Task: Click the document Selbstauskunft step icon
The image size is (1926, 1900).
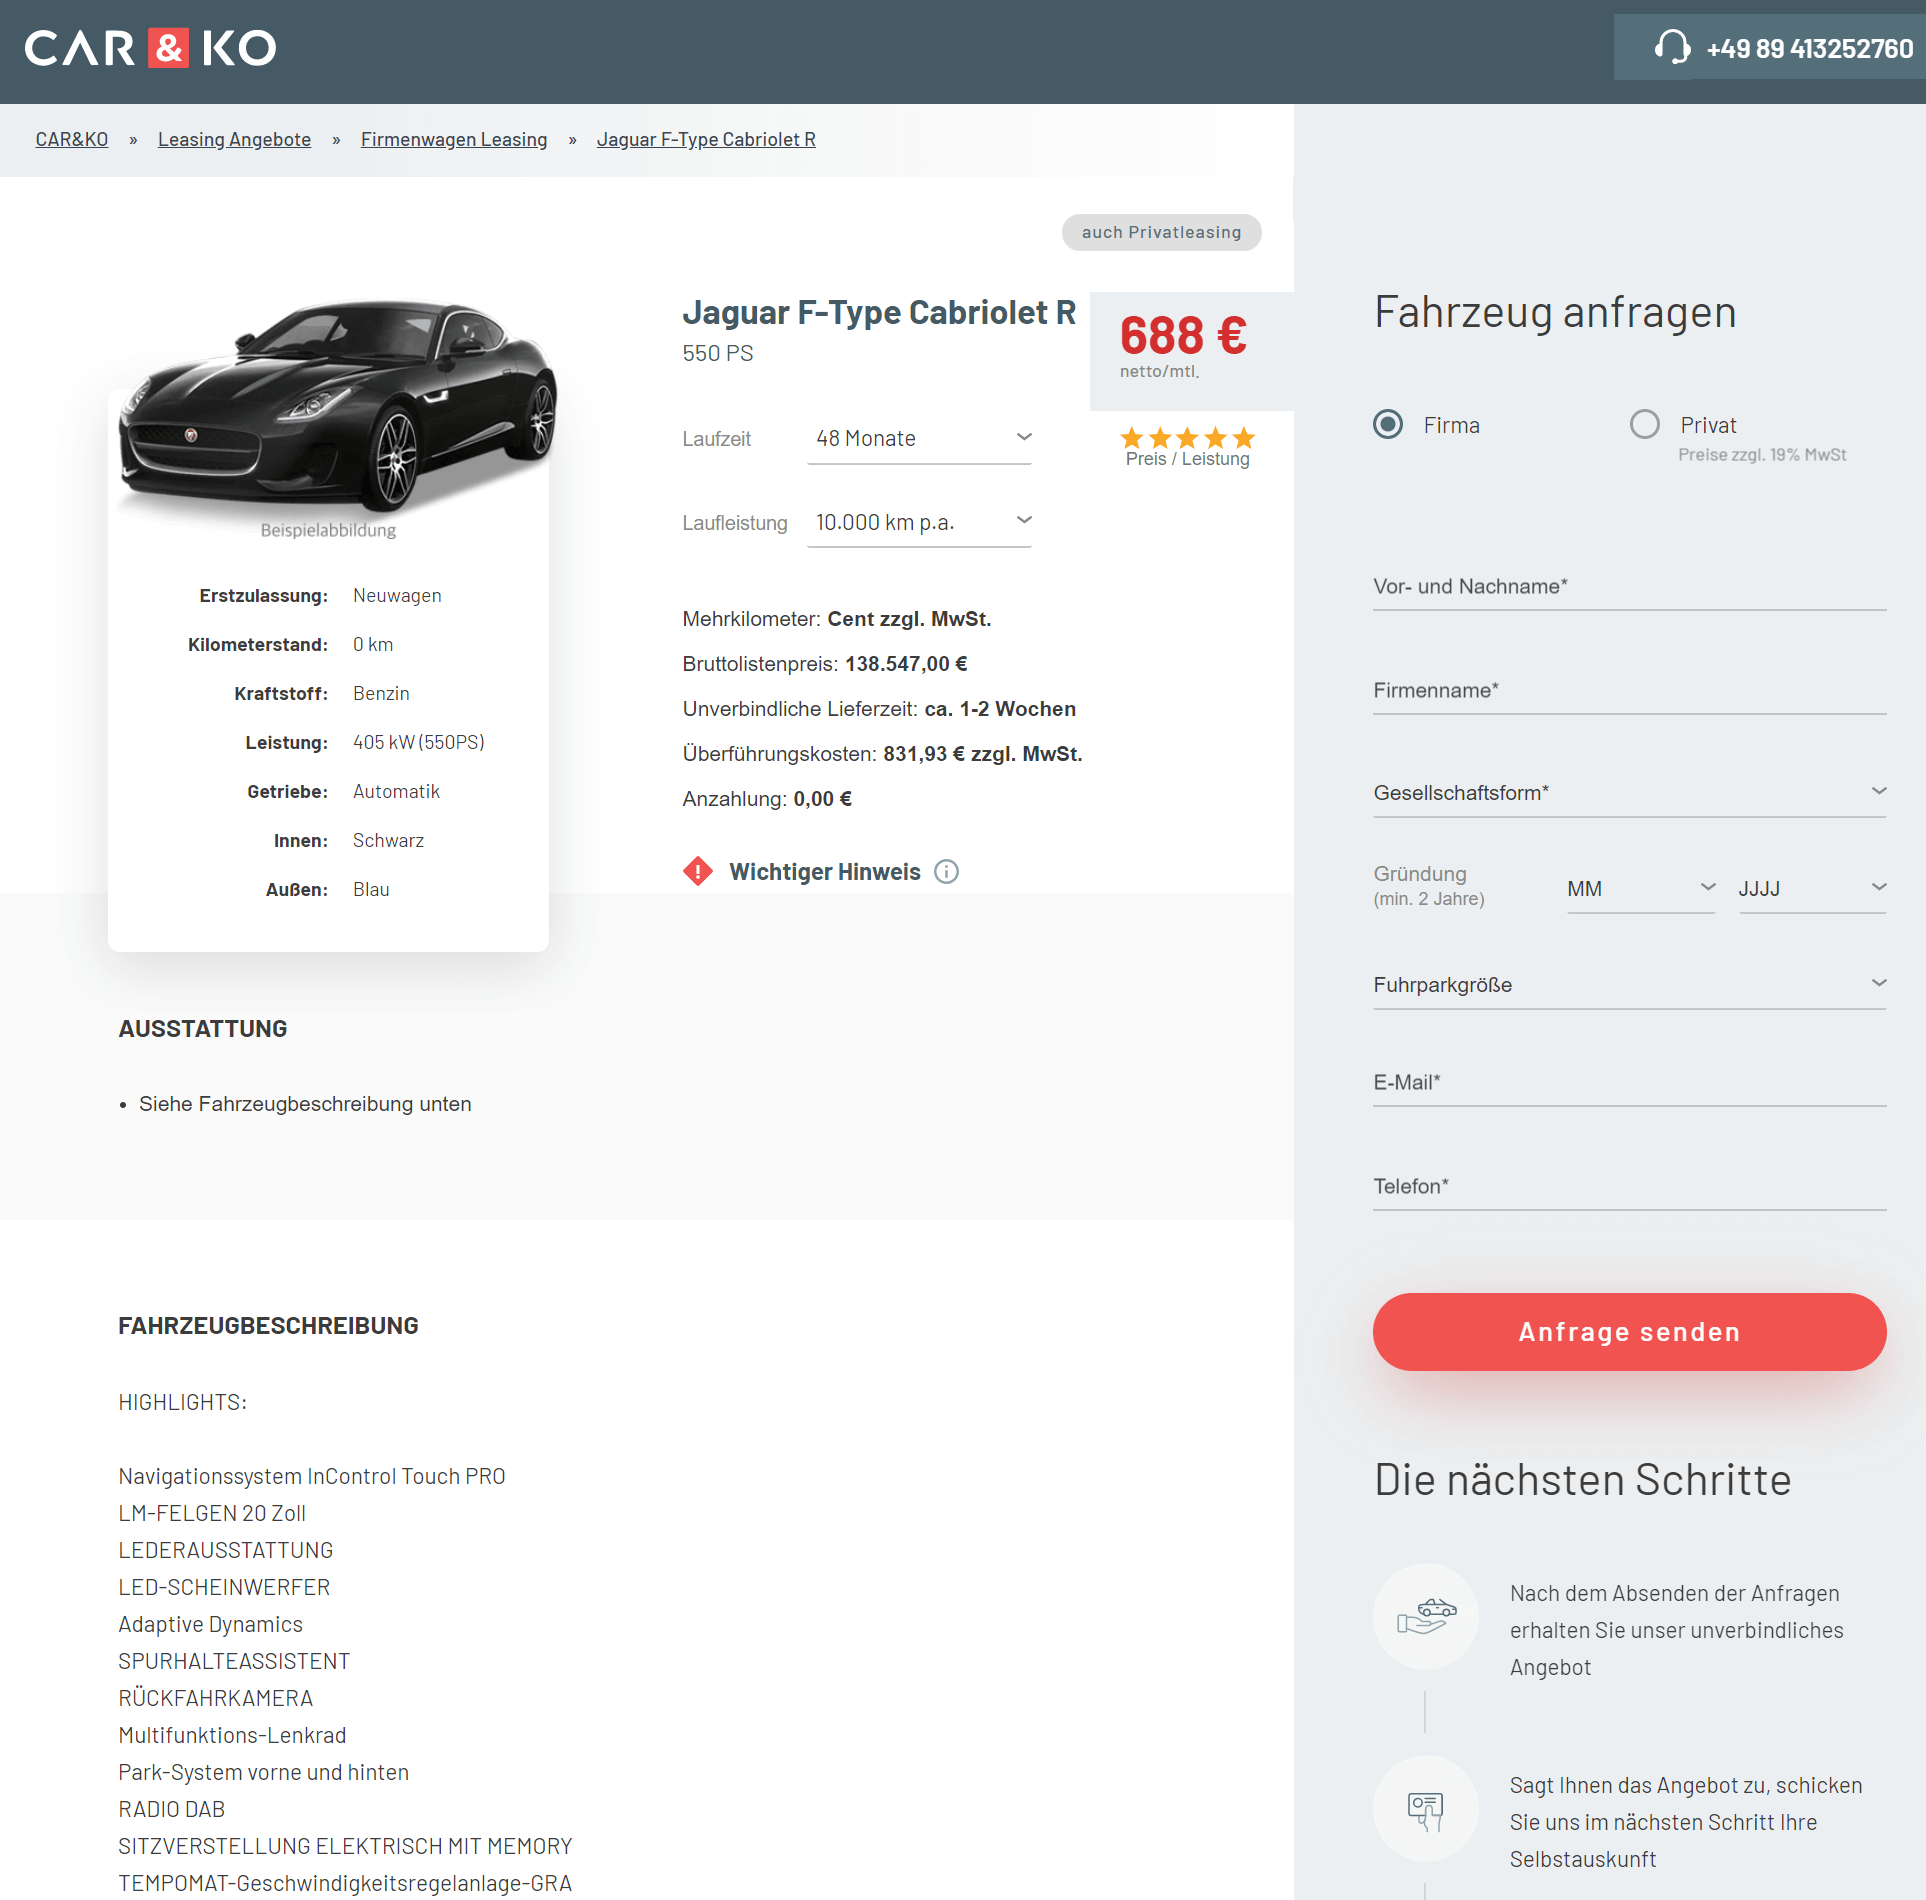Action: 1426,1808
